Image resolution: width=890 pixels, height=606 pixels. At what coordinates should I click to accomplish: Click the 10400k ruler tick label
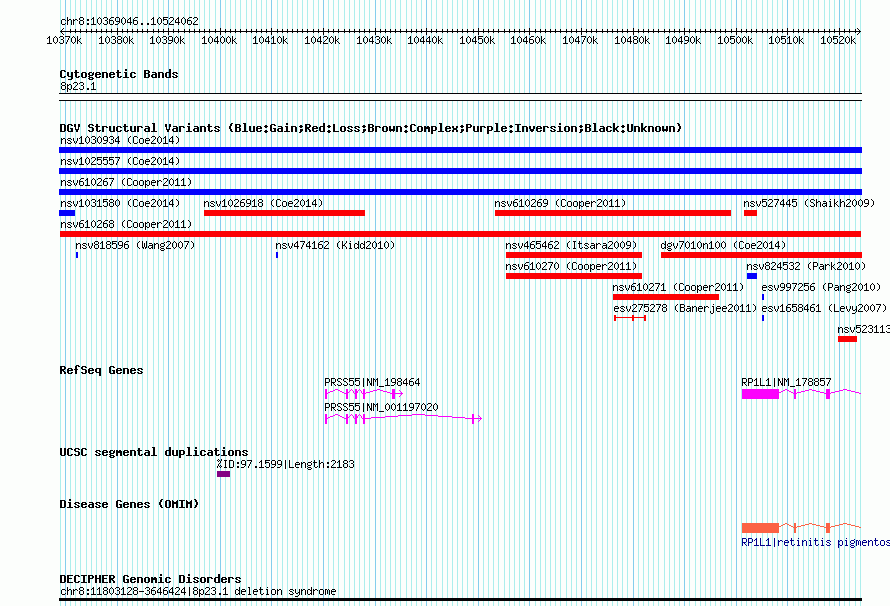click(219, 40)
